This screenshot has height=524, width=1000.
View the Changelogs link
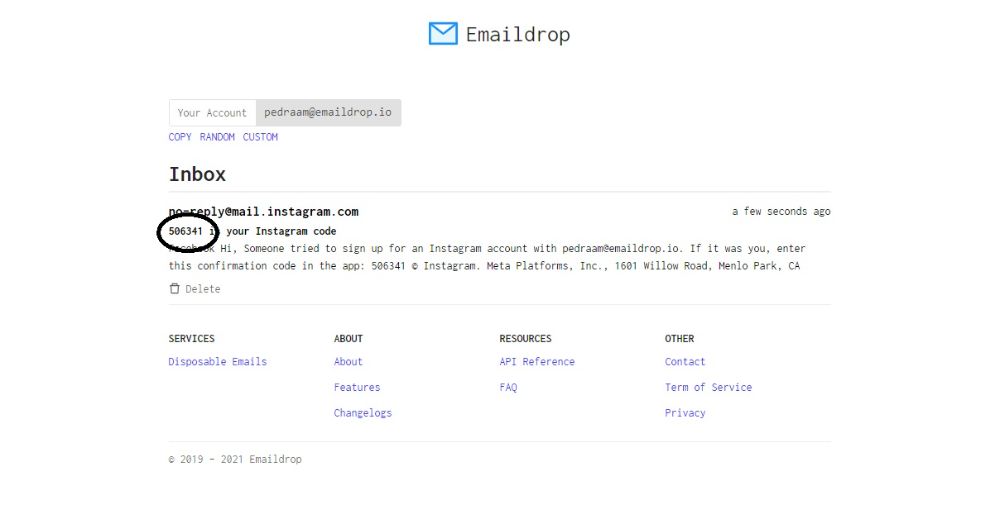pyautogui.click(x=363, y=413)
